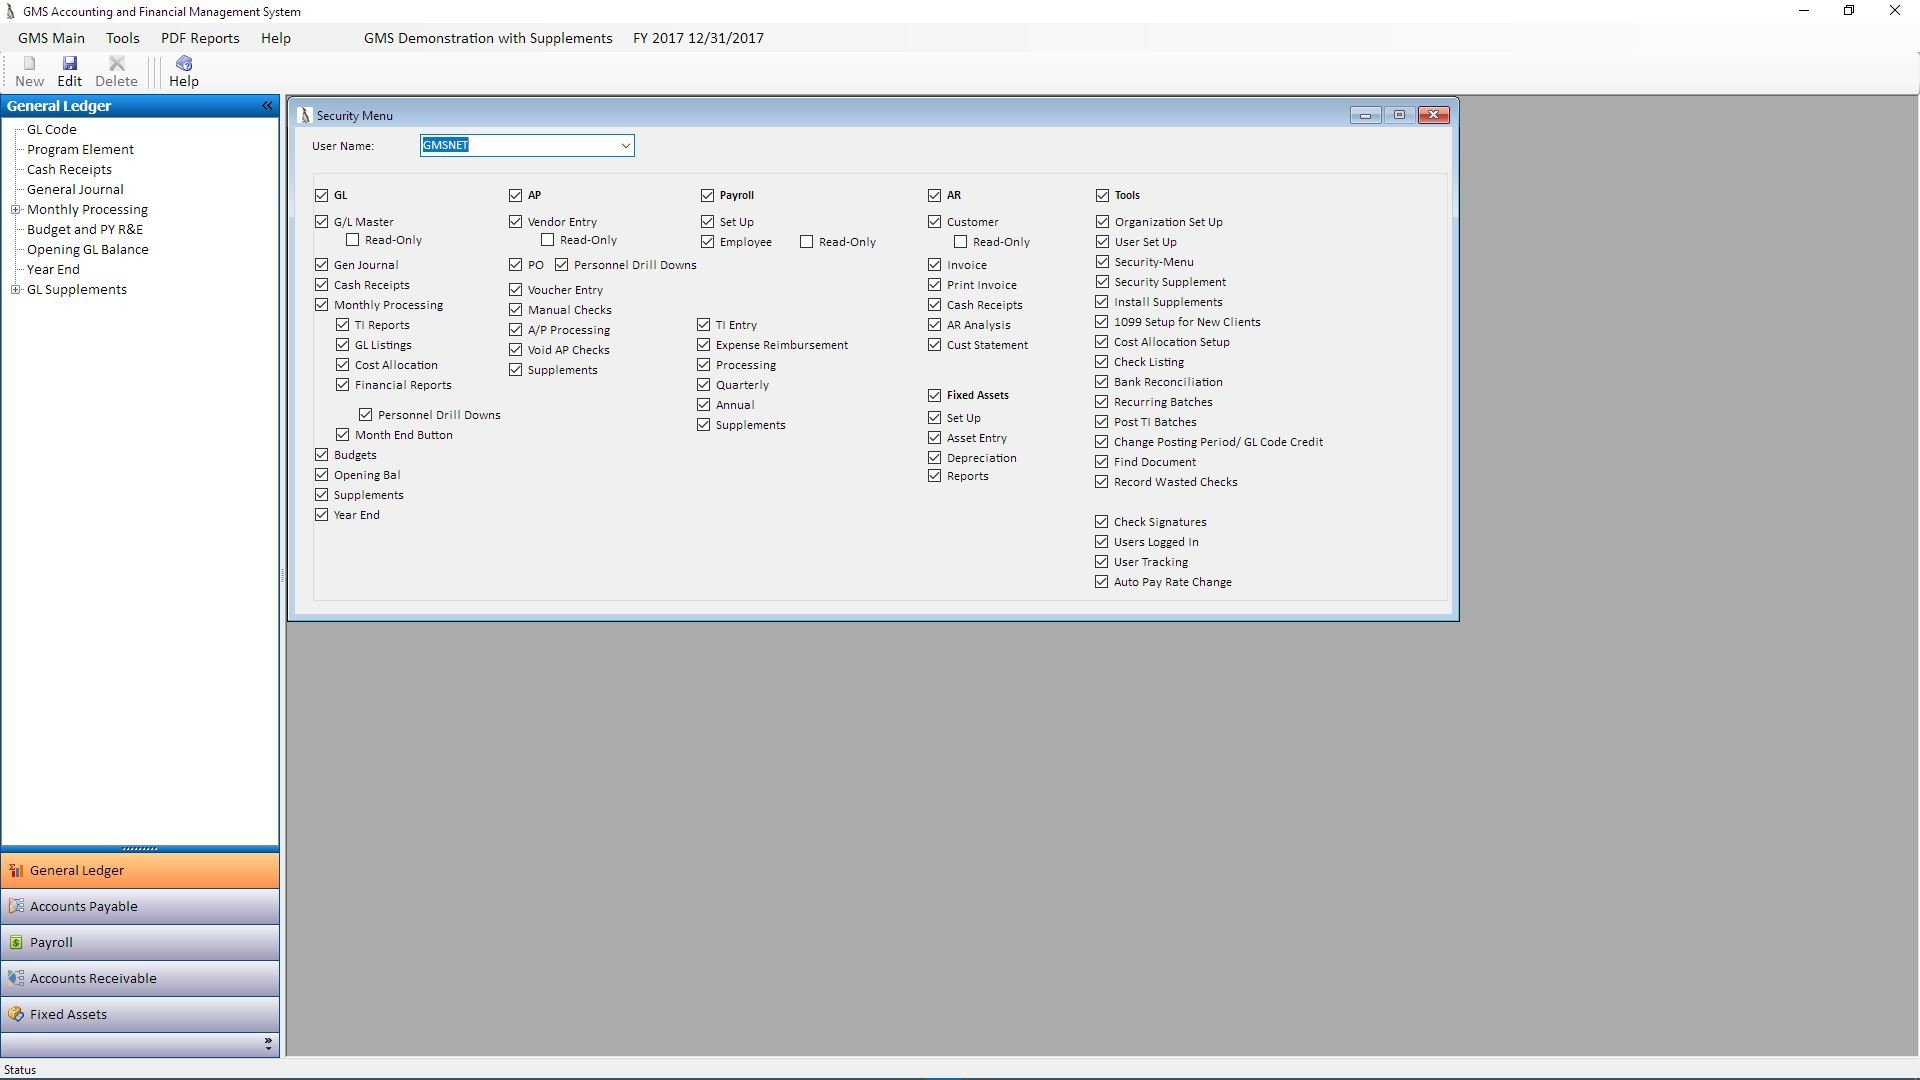The image size is (1920, 1080).
Task: Click the Accounts Receivable module icon
Action: (16, 978)
